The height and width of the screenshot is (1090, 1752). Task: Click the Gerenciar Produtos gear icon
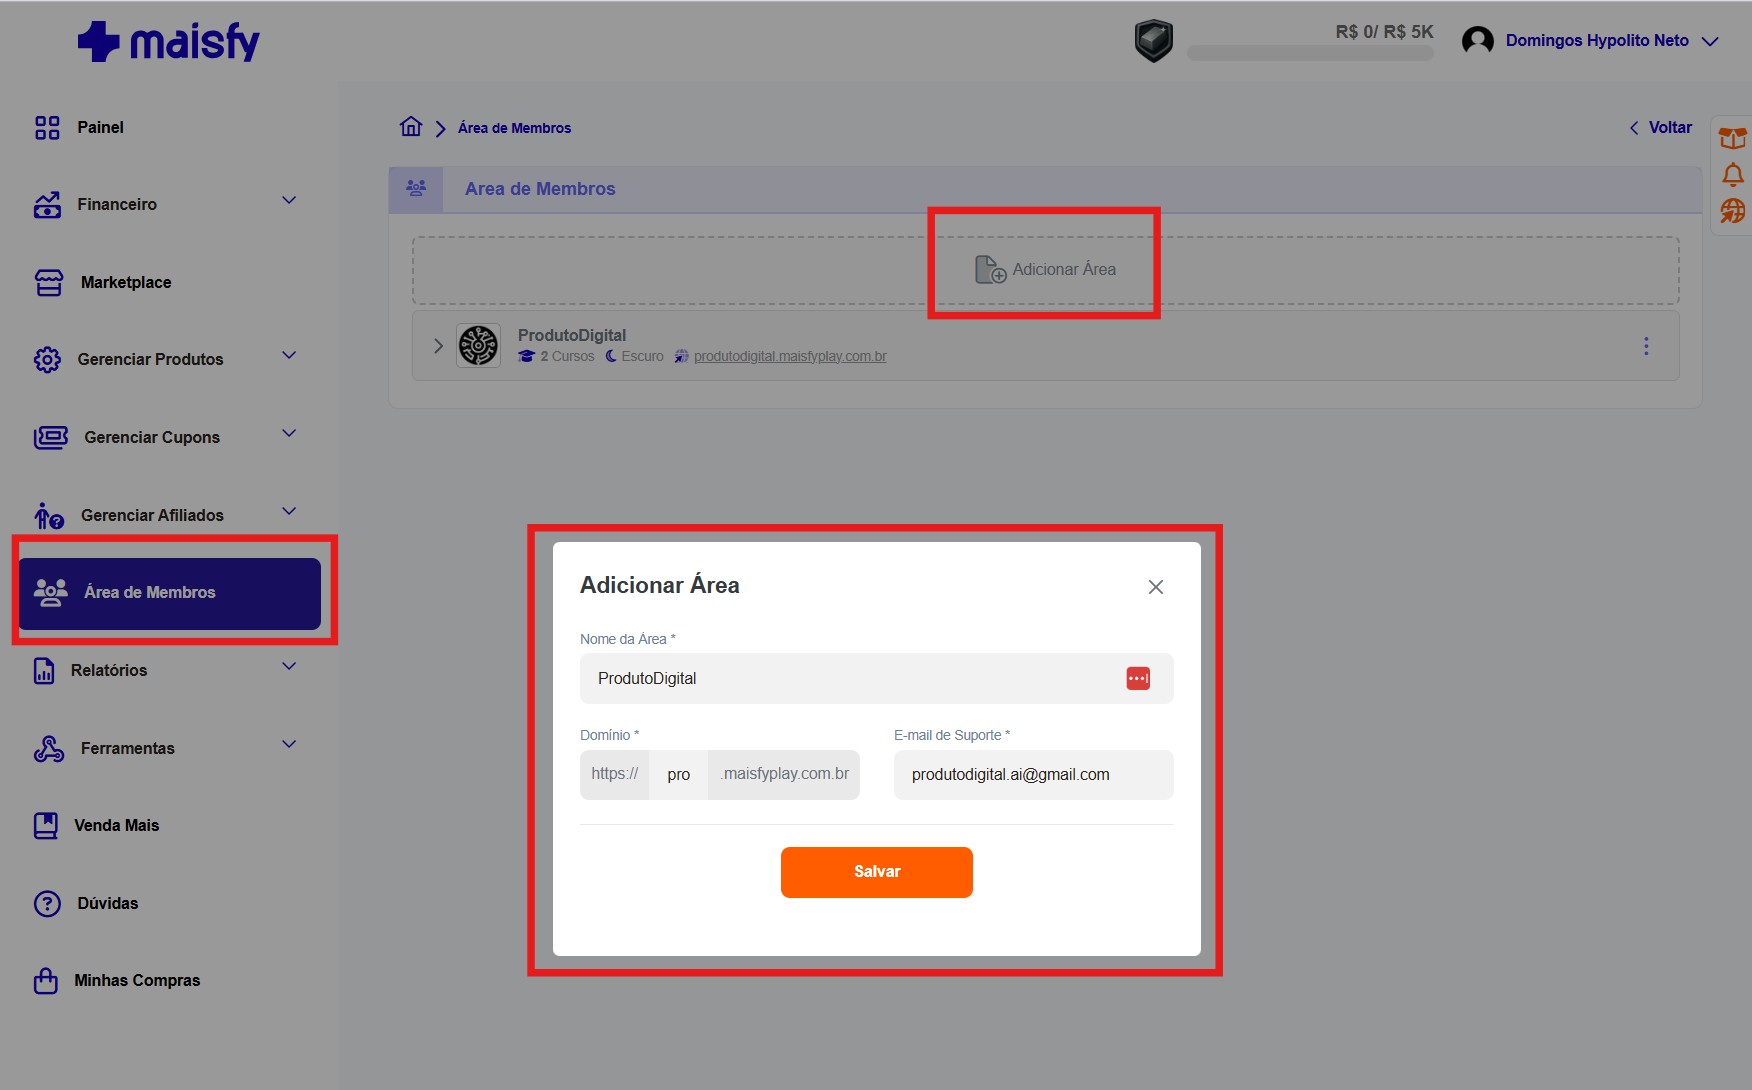[x=47, y=360]
